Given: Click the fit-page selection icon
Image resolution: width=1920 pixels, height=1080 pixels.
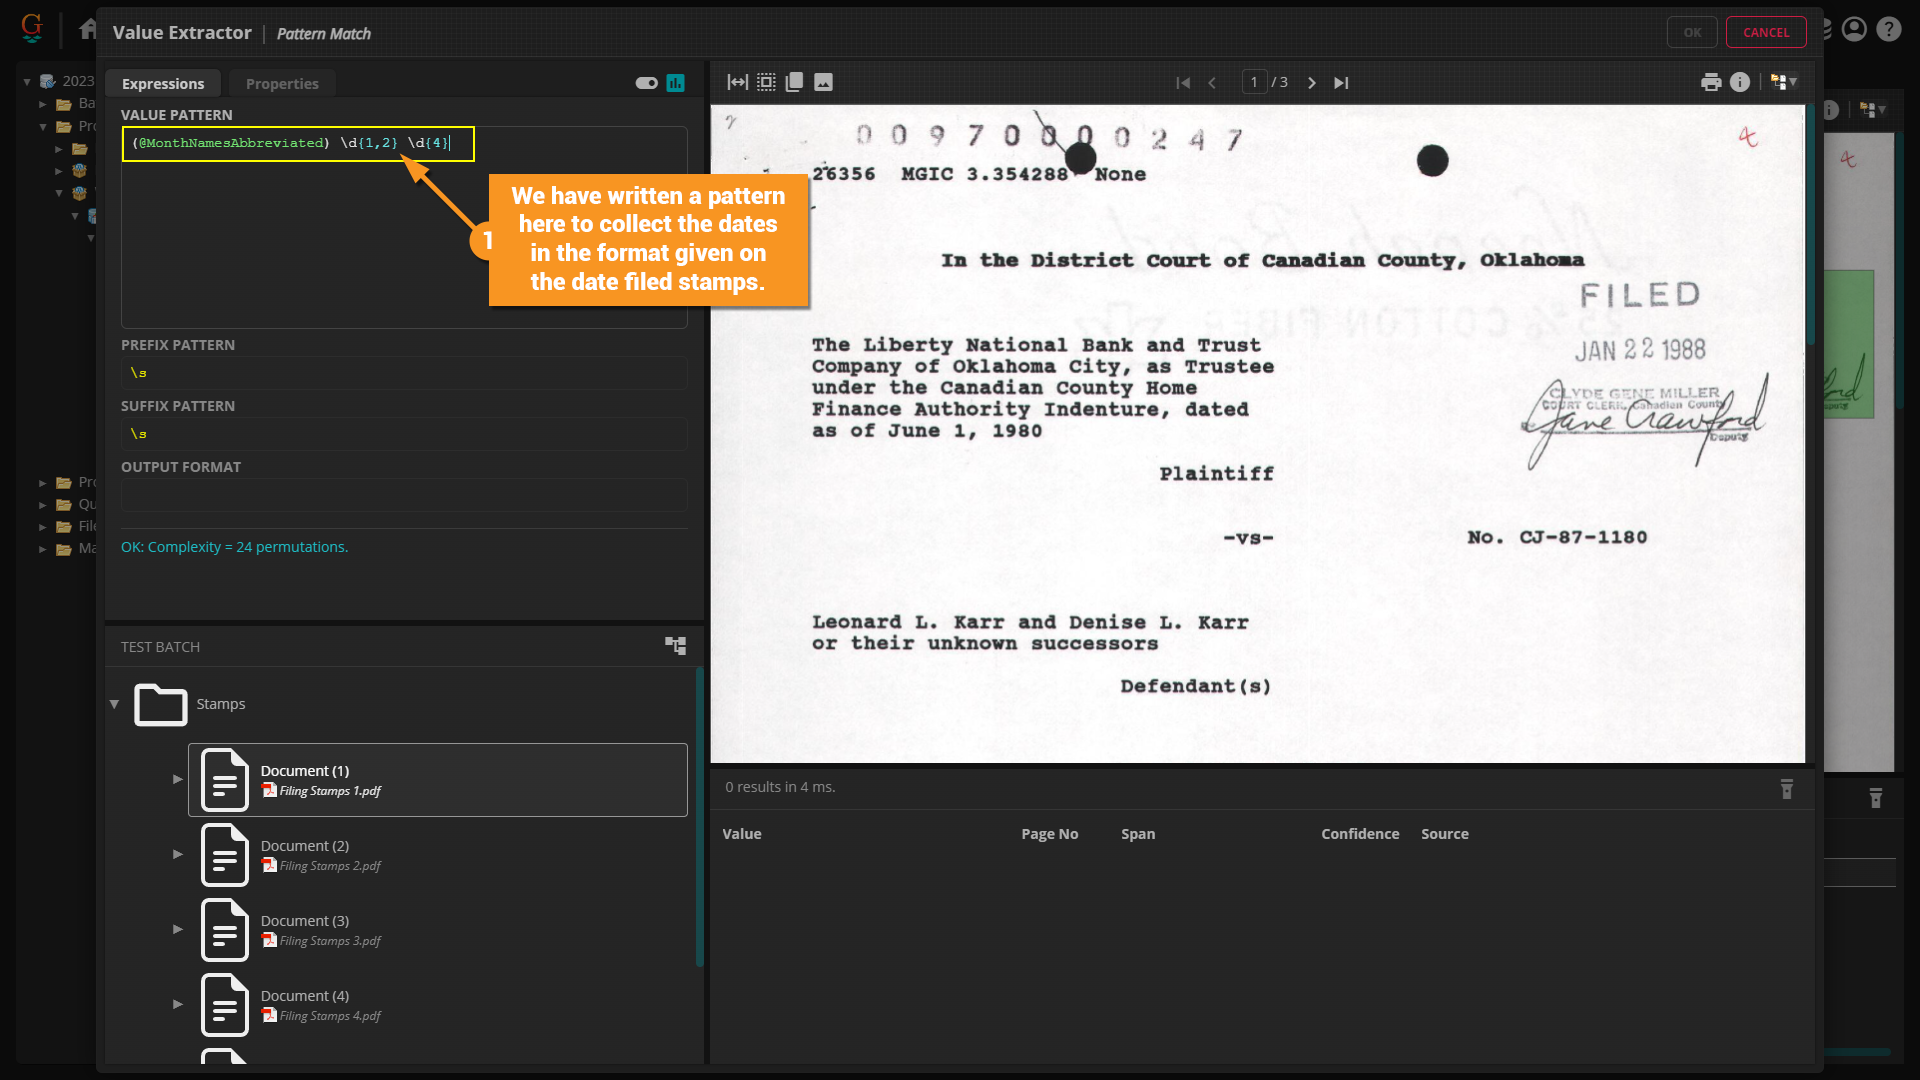Looking at the screenshot, I should pyautogui.click(x=766, y=82).
